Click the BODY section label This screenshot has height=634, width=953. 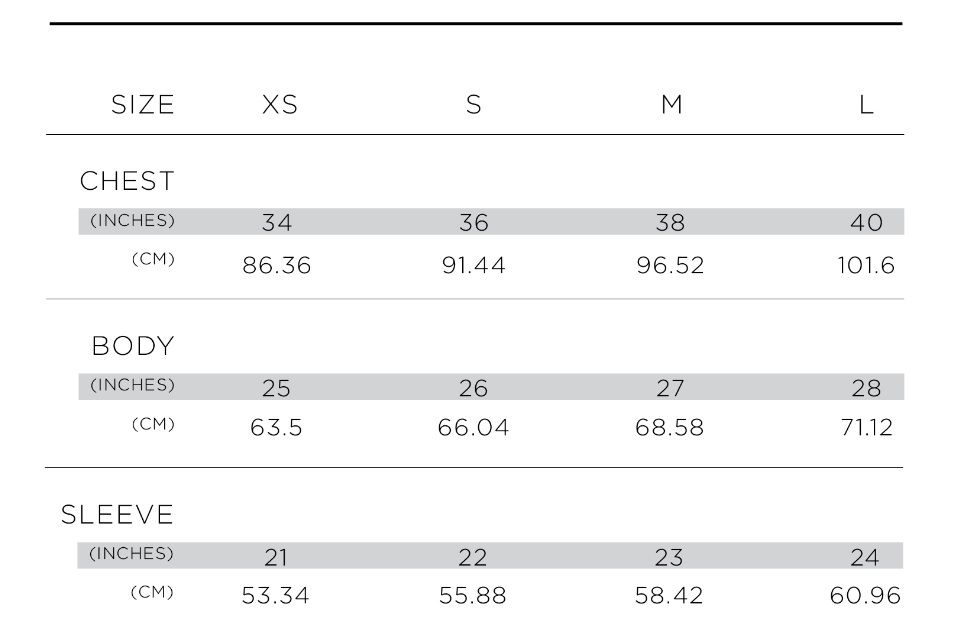[x=133, y=346]
